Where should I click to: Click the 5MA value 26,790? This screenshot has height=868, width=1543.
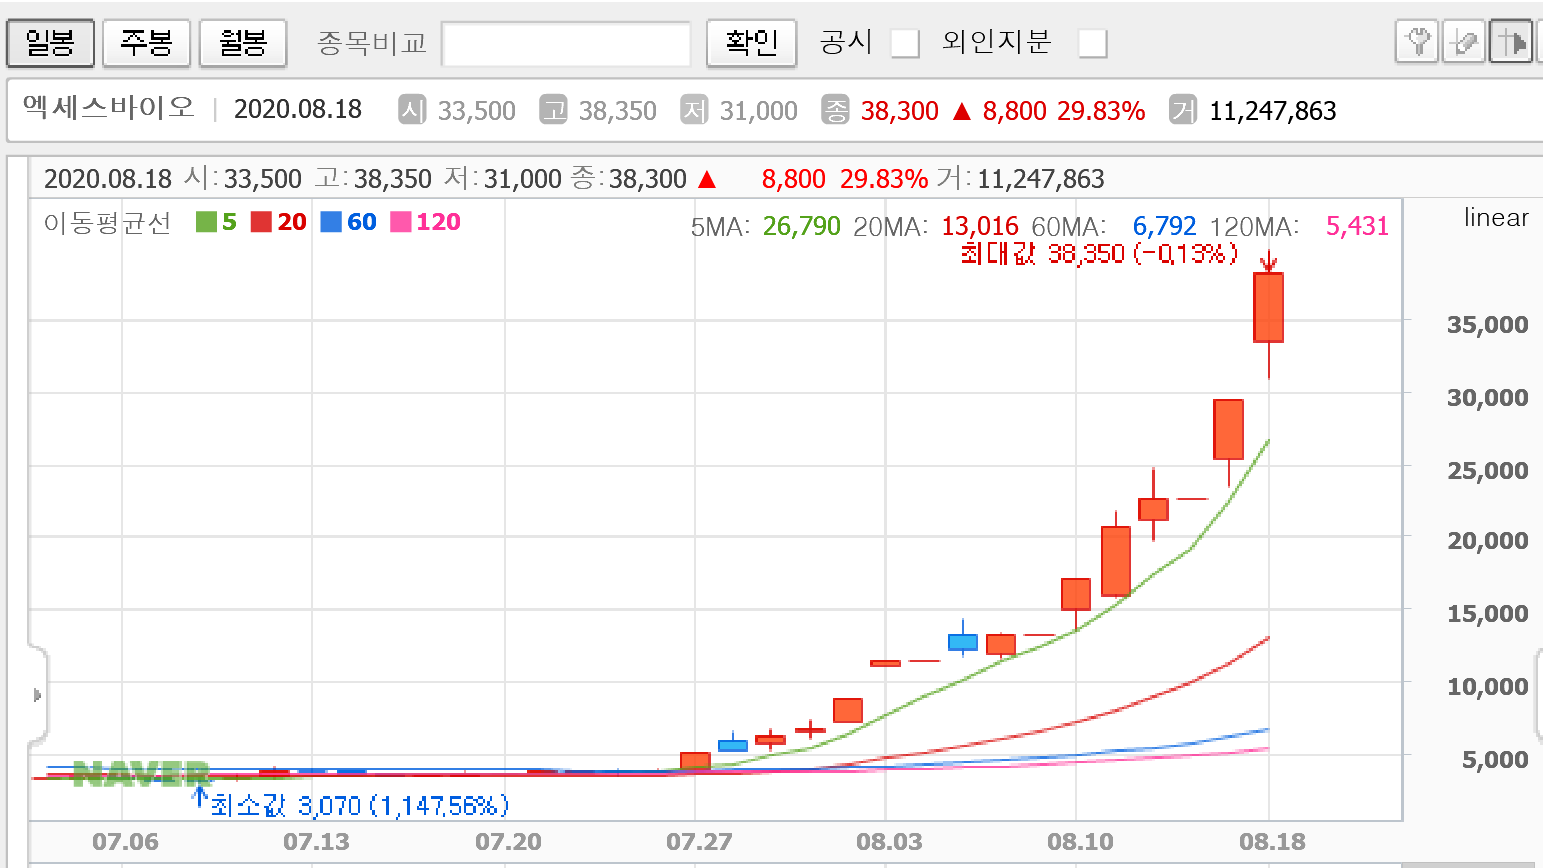click(802, 227)
